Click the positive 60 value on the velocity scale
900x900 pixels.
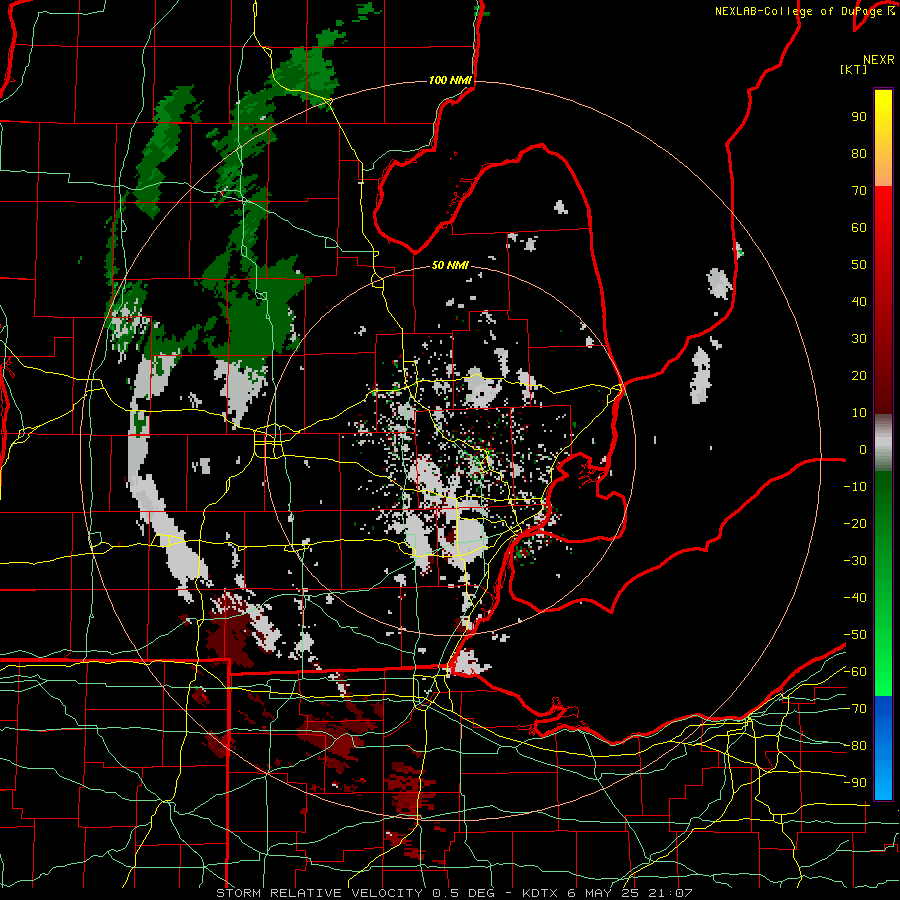point(859,227)
